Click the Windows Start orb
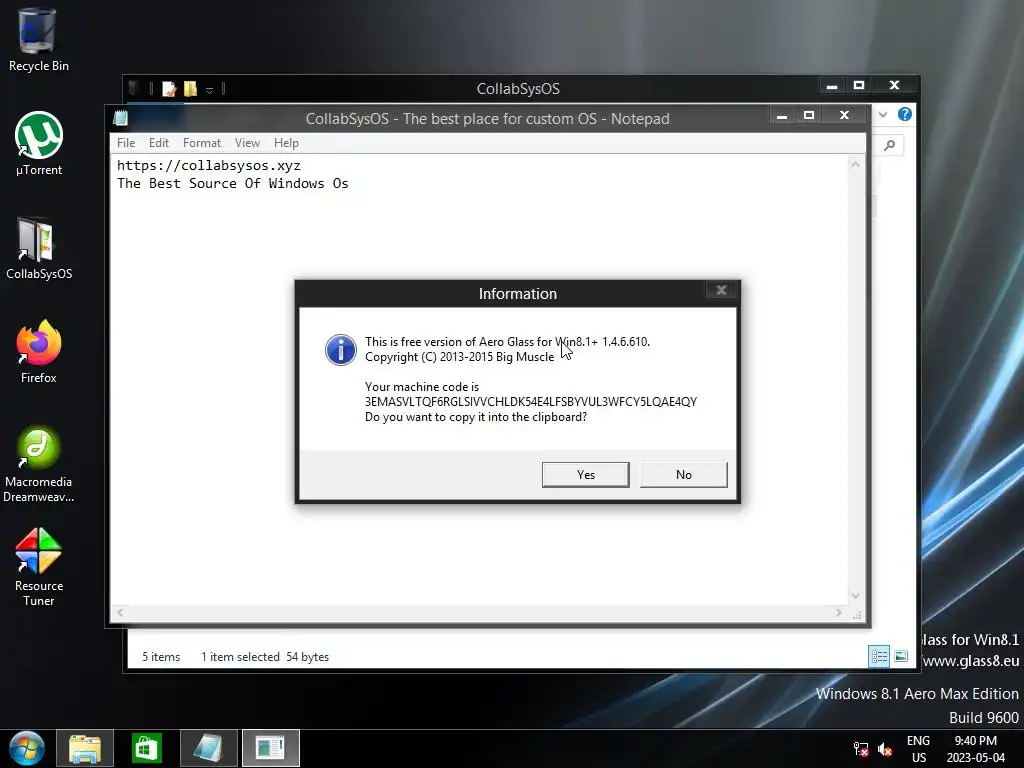Viewport: 1024px width, 768px height. click(x=27, y=748)
